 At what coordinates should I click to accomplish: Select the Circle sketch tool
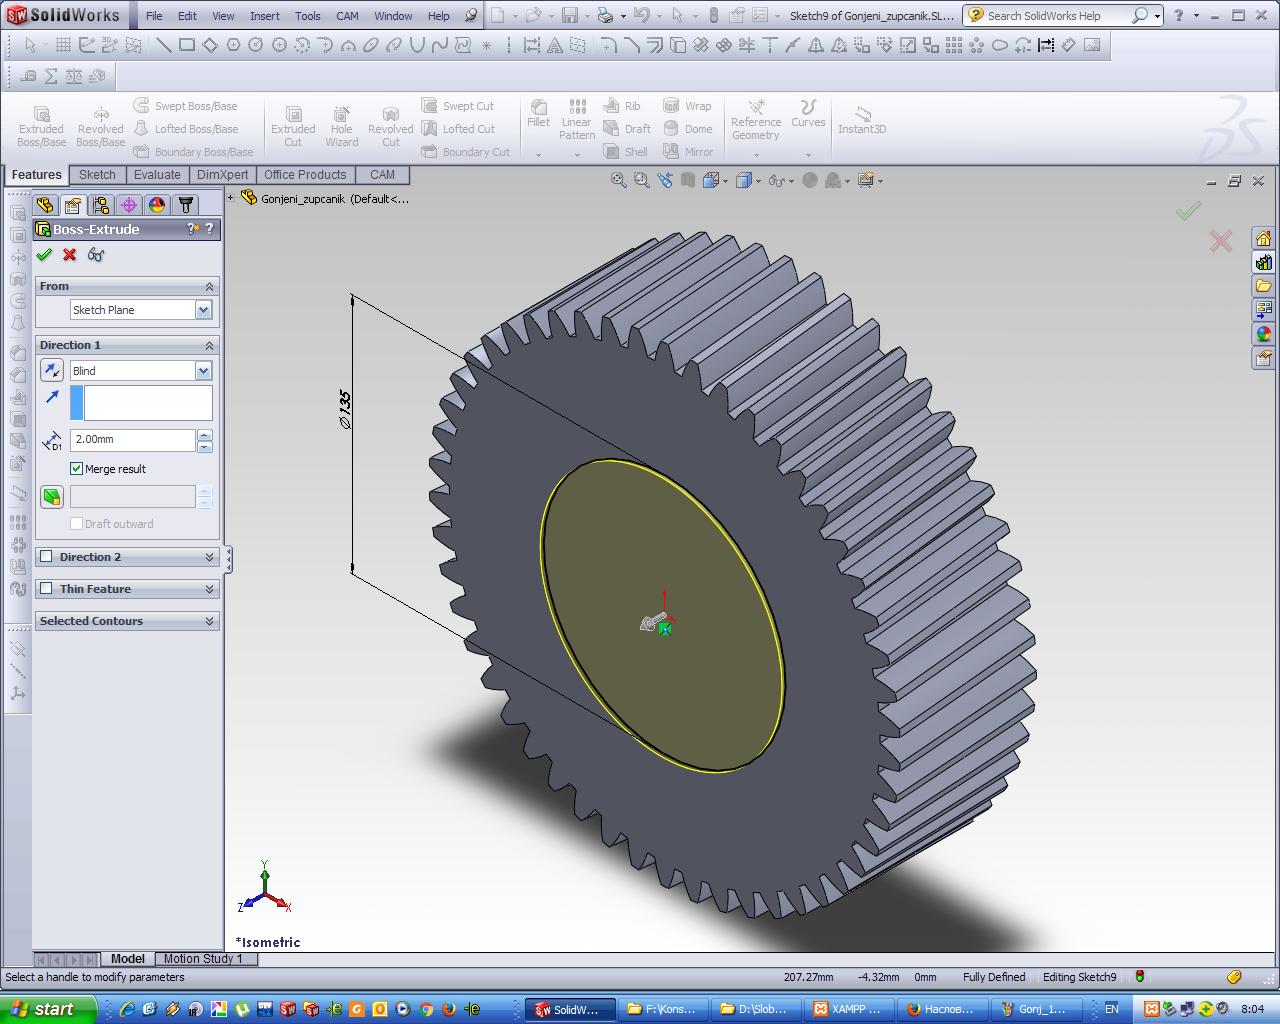pos(256,45)
